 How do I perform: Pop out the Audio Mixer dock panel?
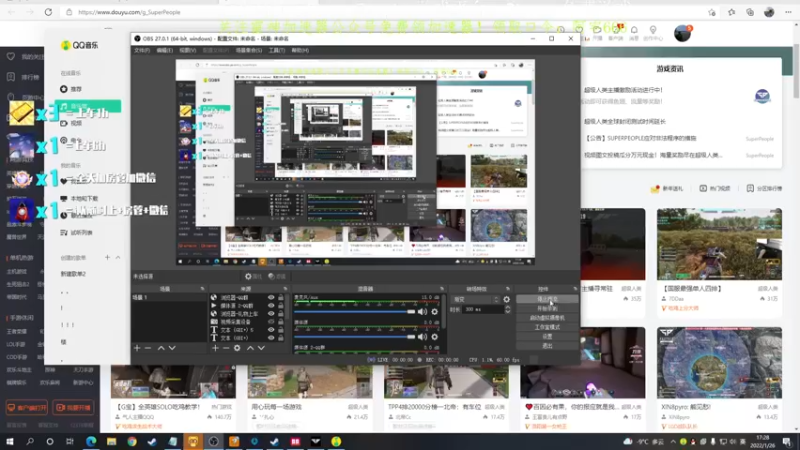[x=442, y=289]
